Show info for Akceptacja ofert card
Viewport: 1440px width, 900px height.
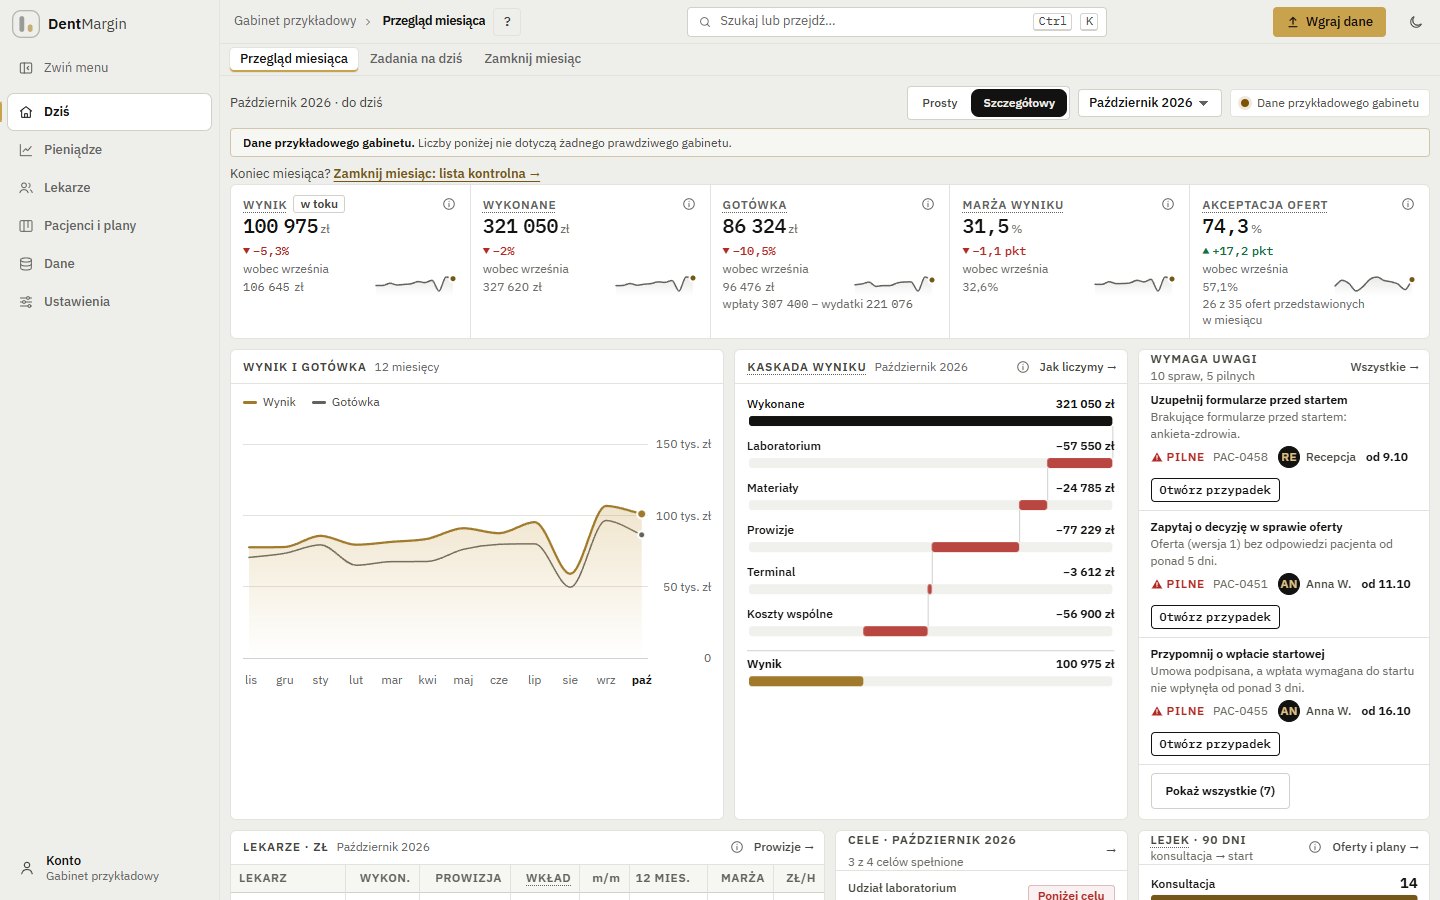coord(1408,204)
